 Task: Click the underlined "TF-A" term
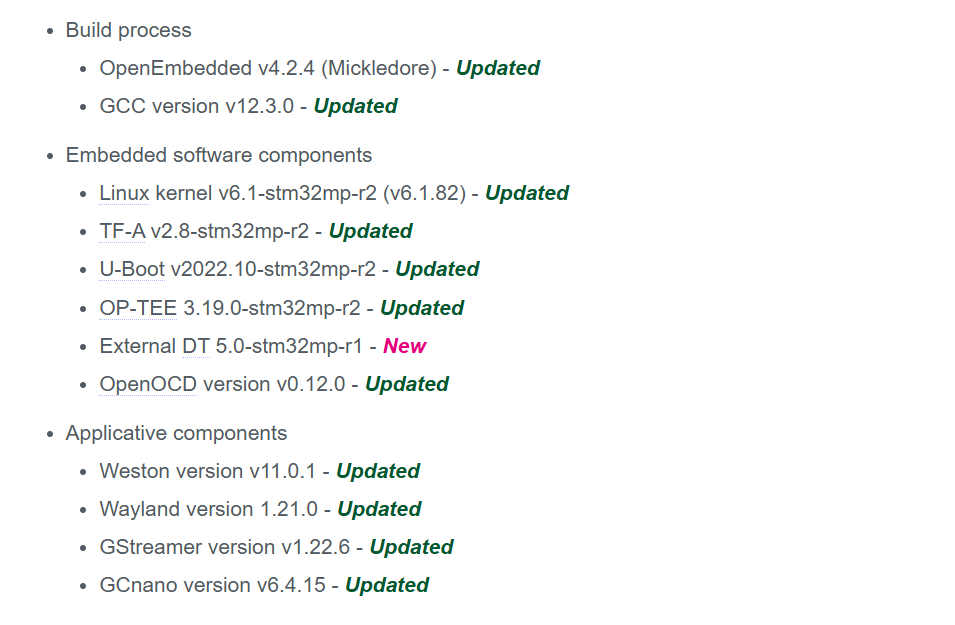(122, 231)
